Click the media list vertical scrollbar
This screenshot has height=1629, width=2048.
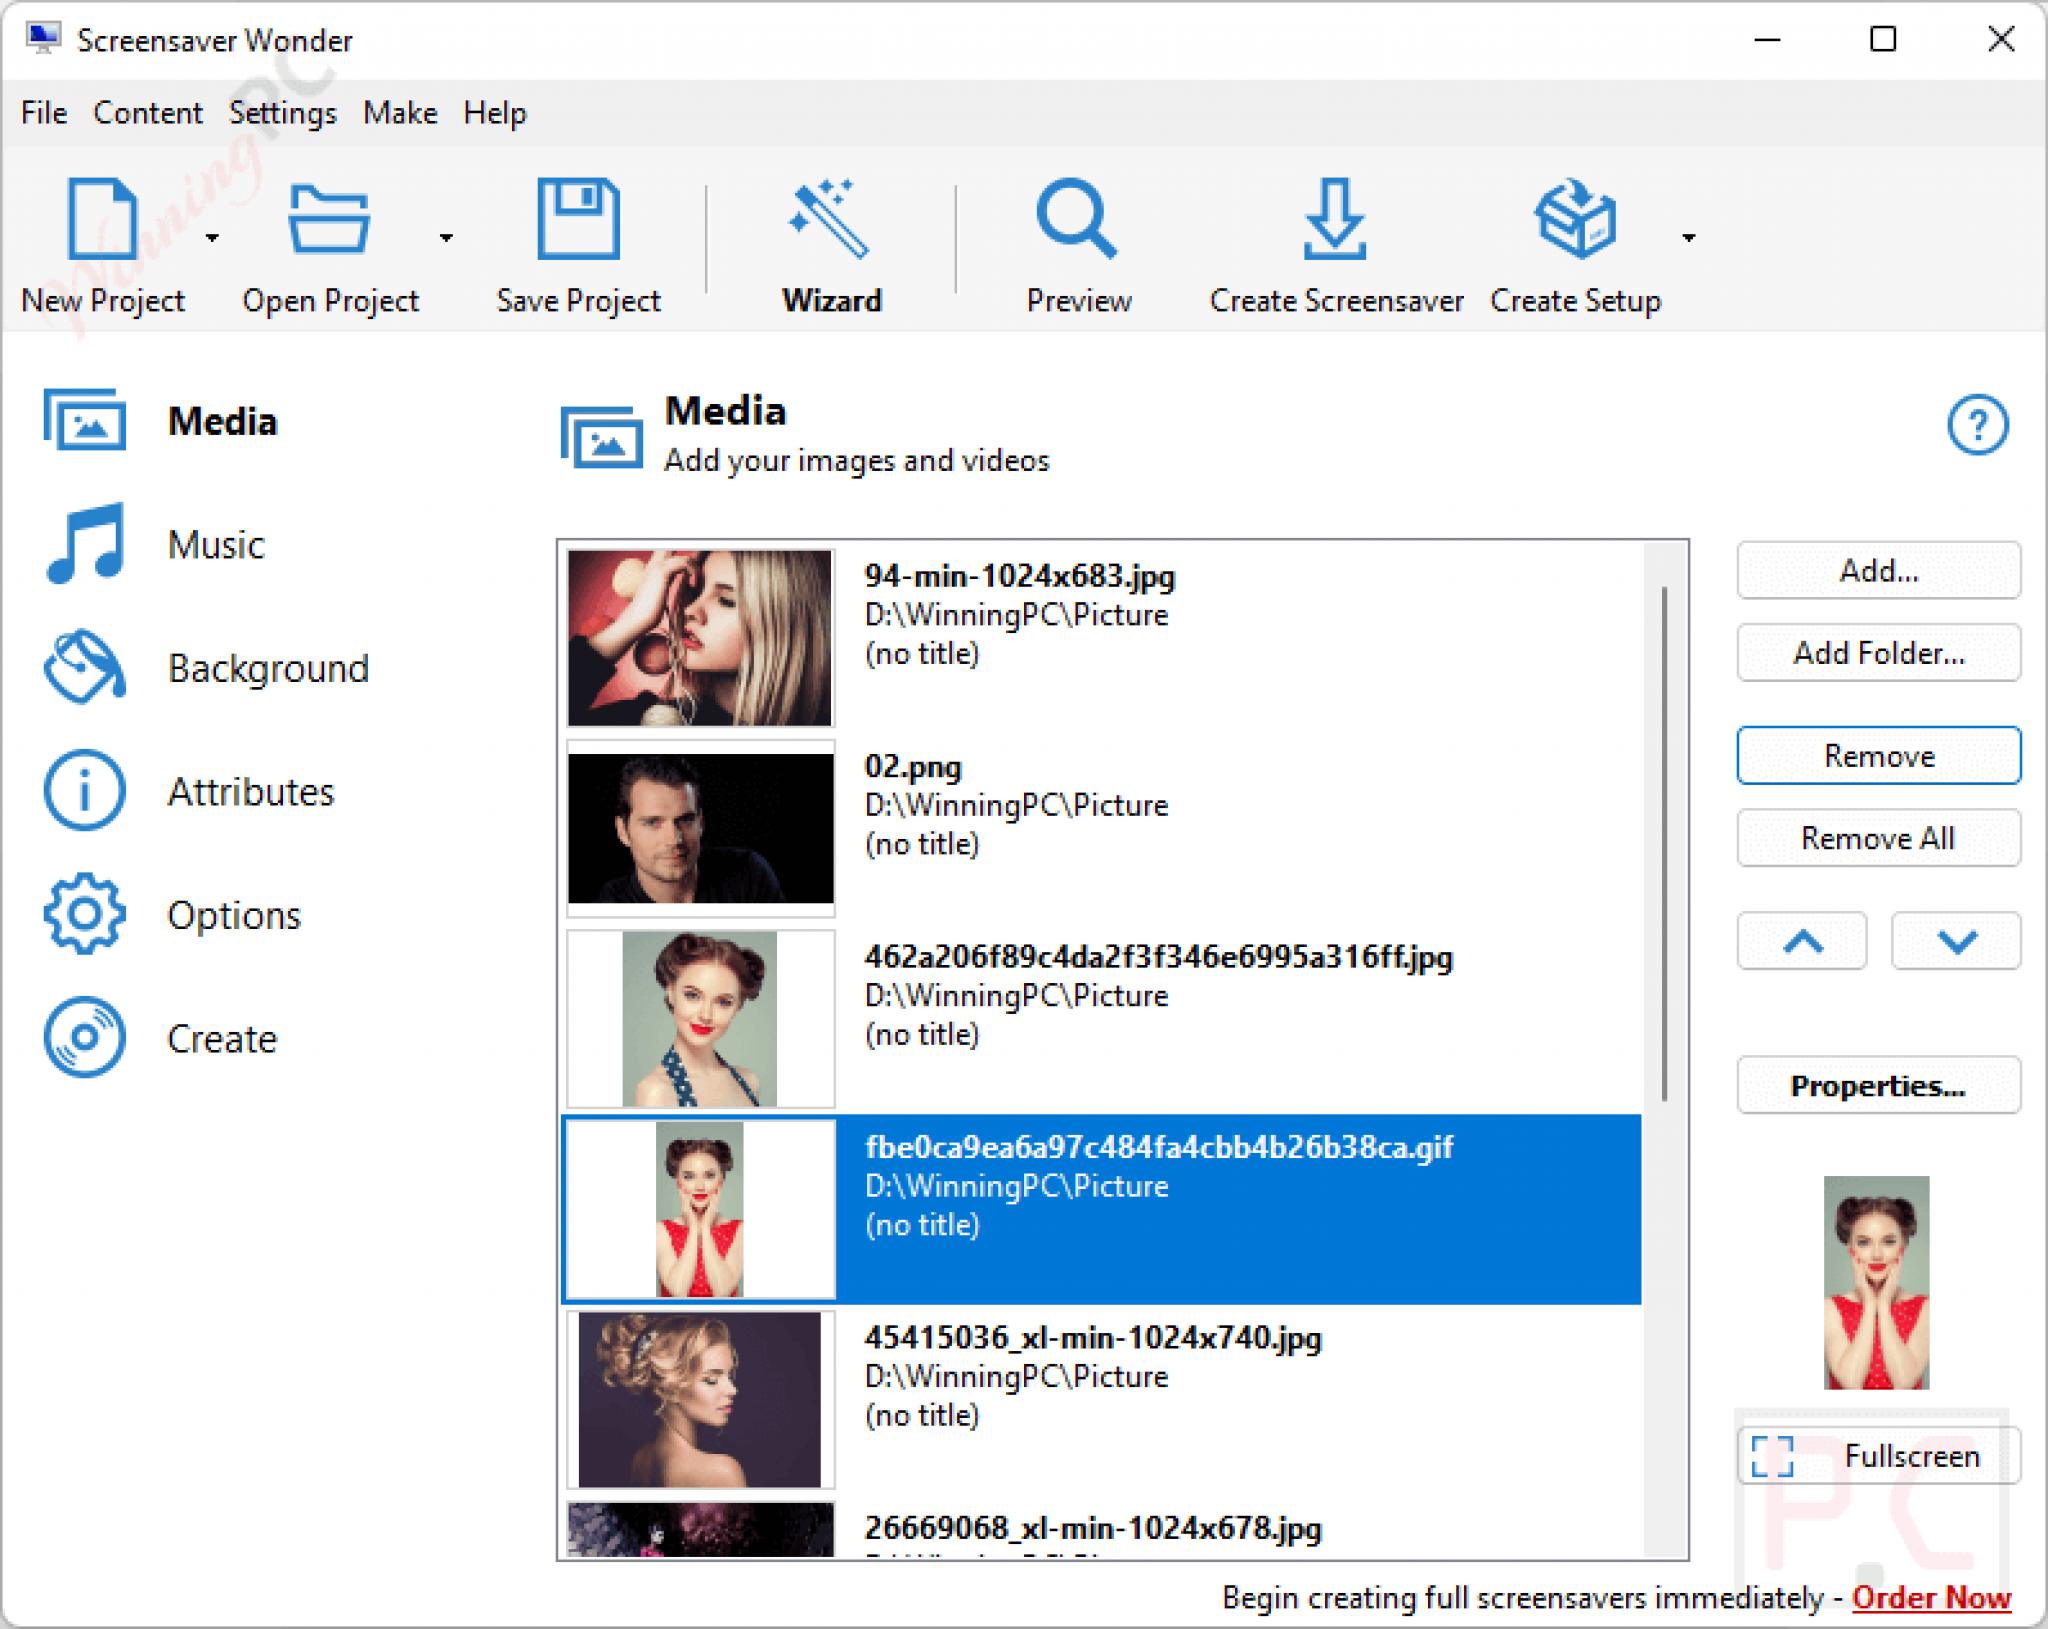click(x=1664, y=843)
